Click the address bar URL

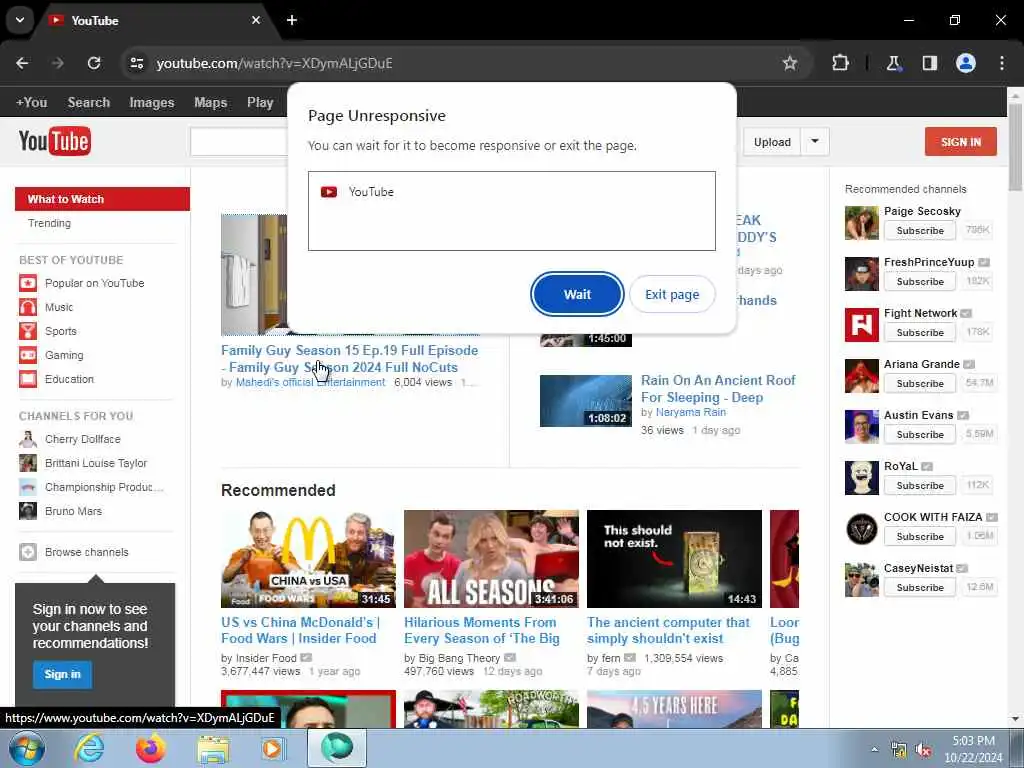[x=274, y=63]
